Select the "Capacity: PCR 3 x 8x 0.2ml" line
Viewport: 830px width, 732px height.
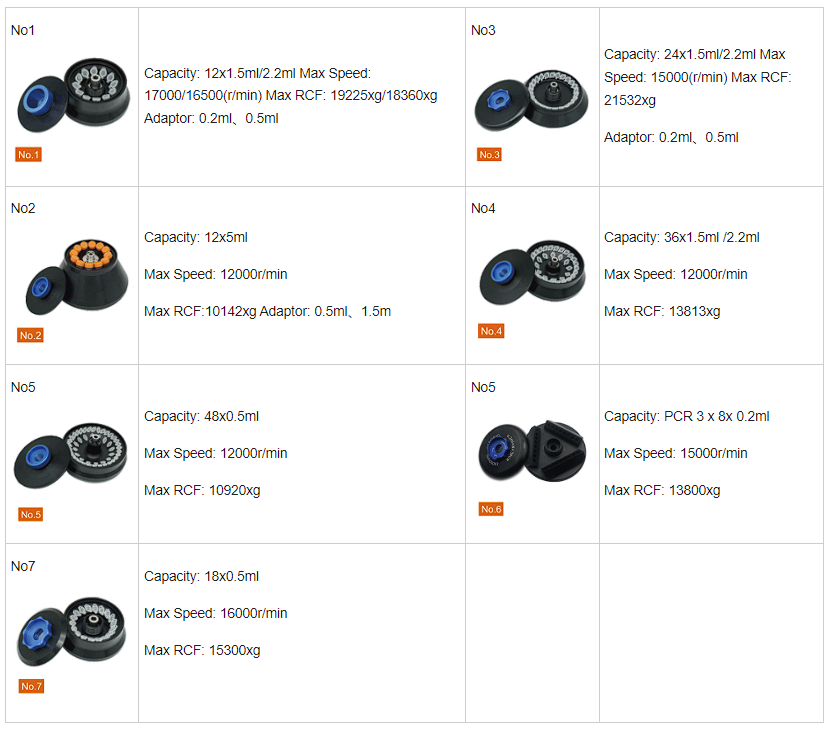[x=687, y=416]
